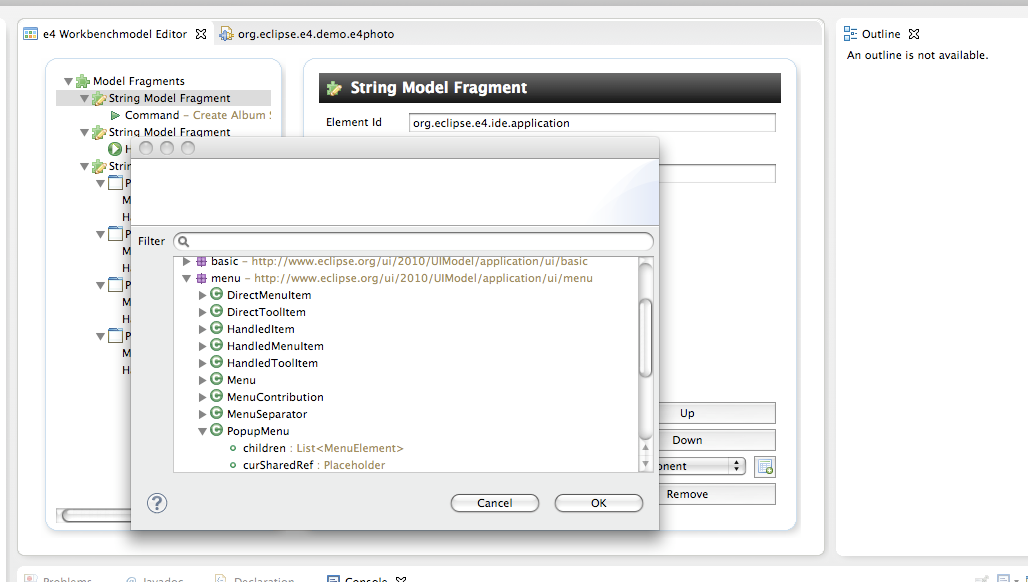Expand the HandledMenuItem node
The height and width of the screenshot is (582, 1028).
(203, 346)
